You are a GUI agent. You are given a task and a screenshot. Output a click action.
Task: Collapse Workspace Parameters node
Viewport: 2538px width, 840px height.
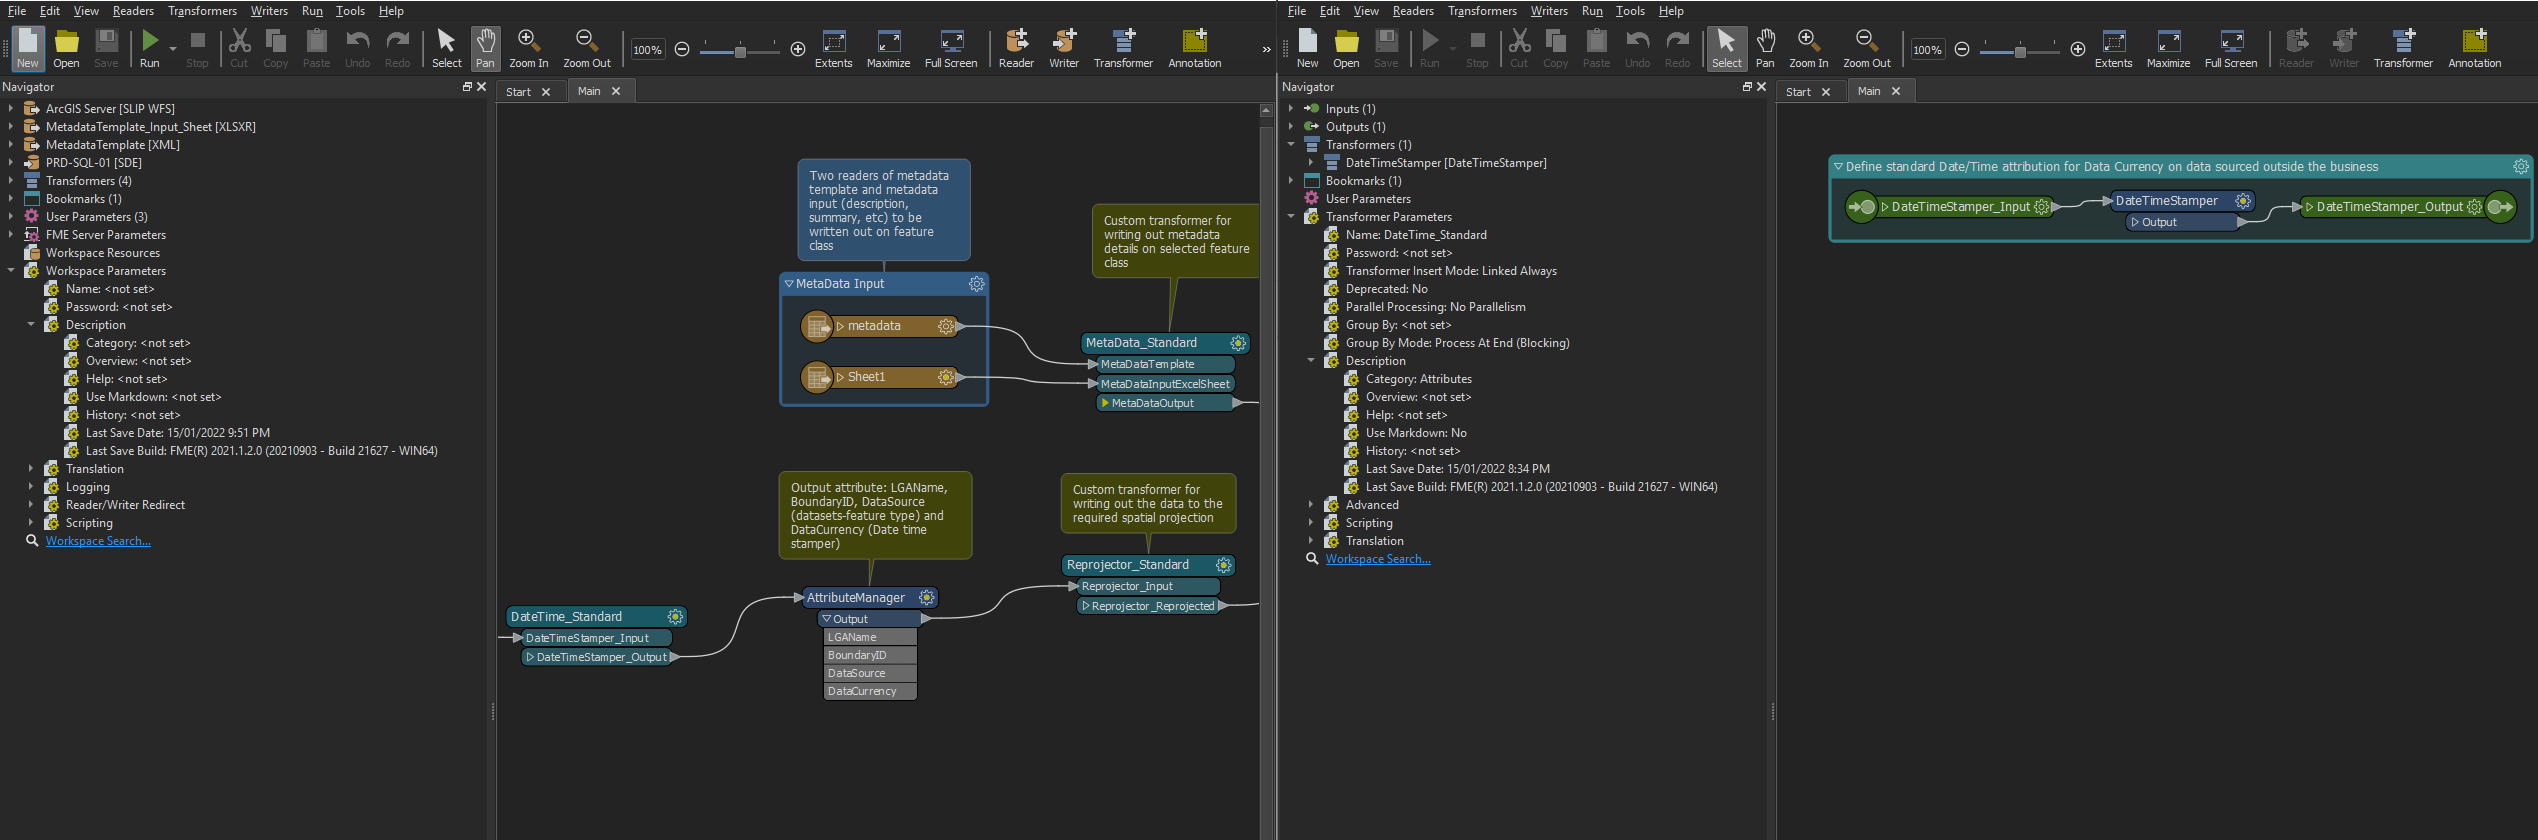[11, 271]
